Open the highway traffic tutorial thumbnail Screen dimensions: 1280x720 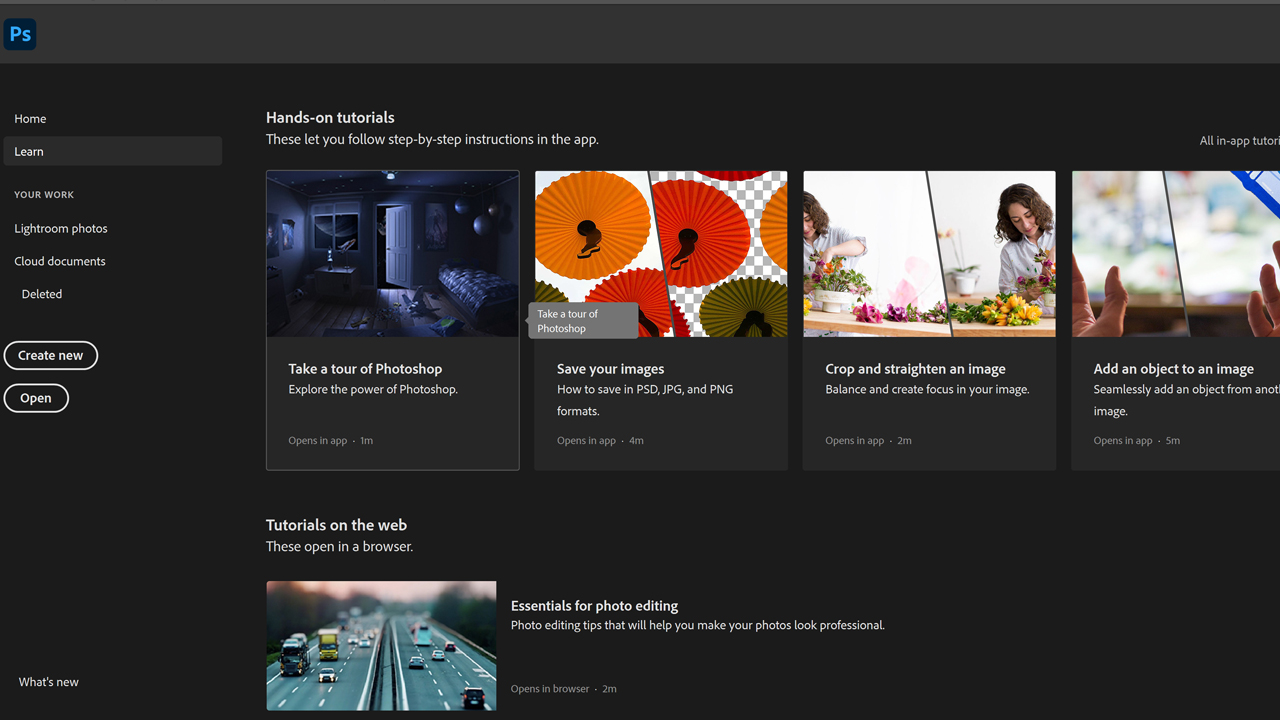[x=381, y=646]
